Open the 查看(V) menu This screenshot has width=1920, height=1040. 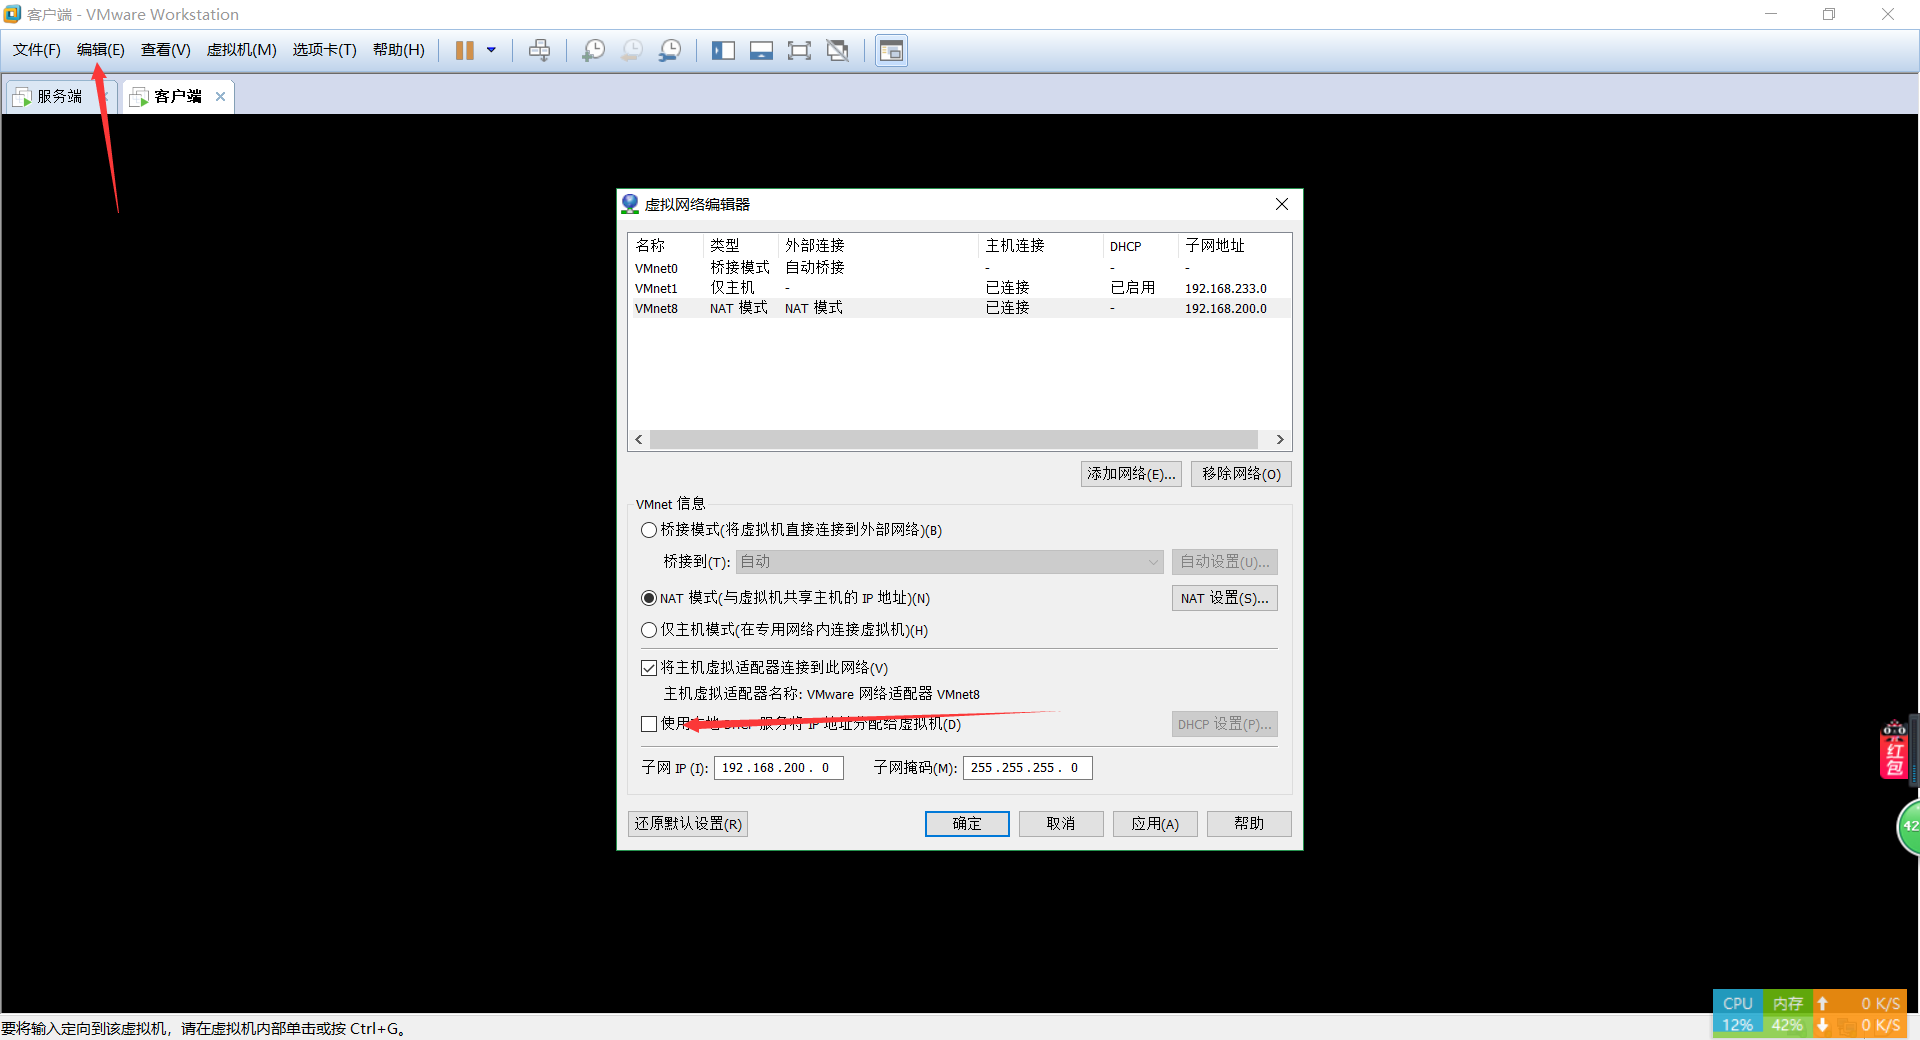point(165,50)
